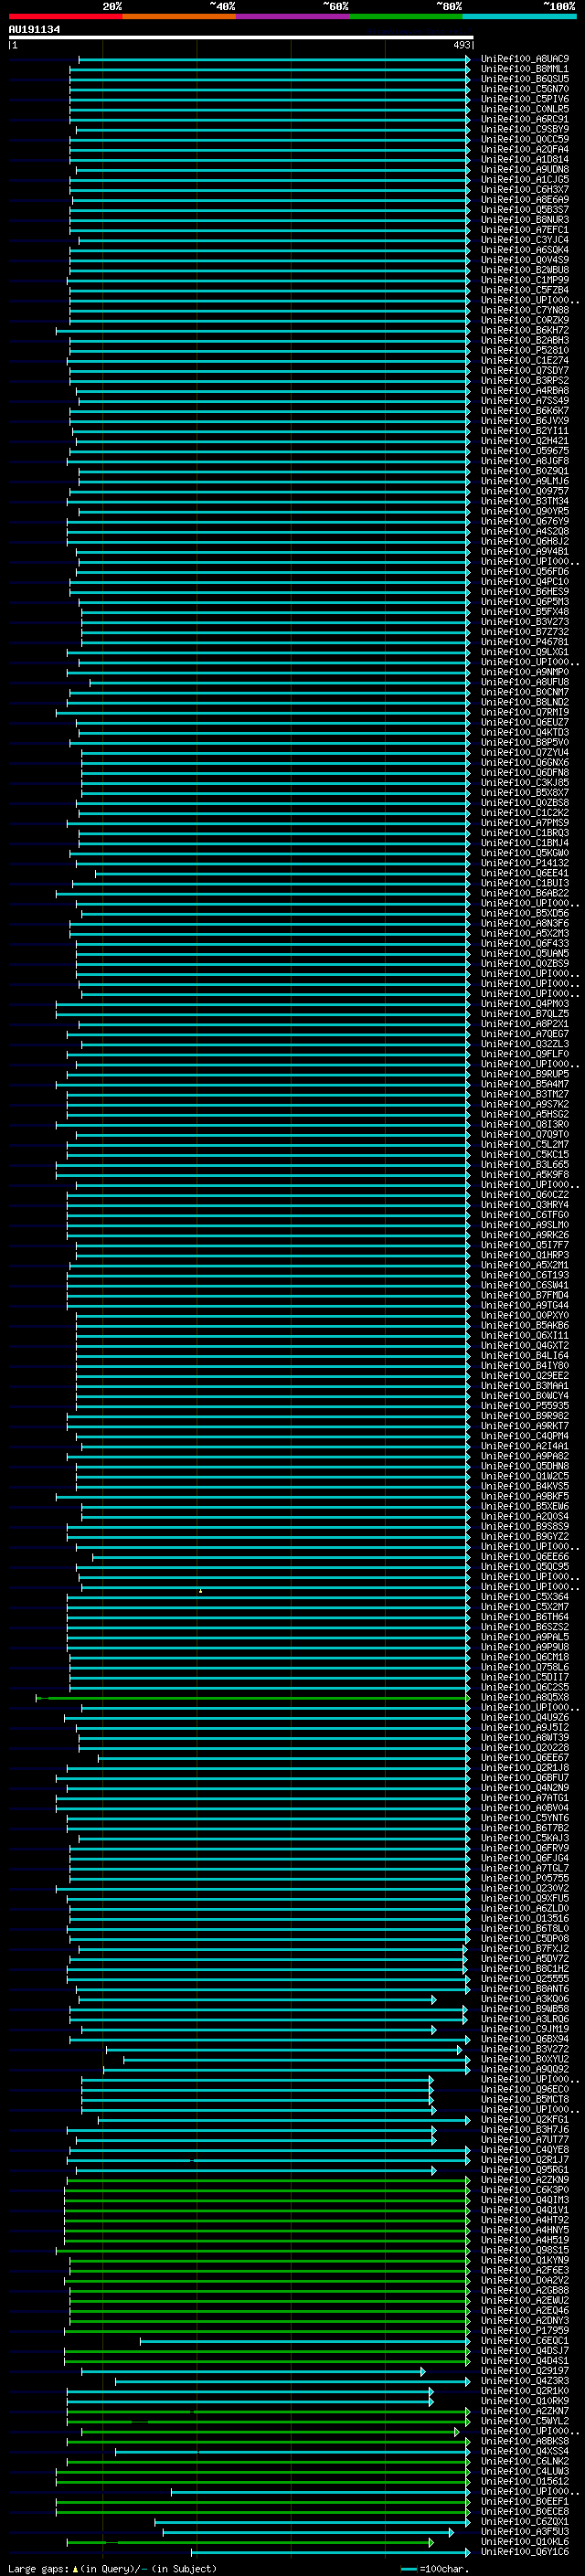Image resolution: width=585 pixels, height=2576 pixels.
Task: Select the UniRef100_B3V272 label
Action: tap(525, 2049)
